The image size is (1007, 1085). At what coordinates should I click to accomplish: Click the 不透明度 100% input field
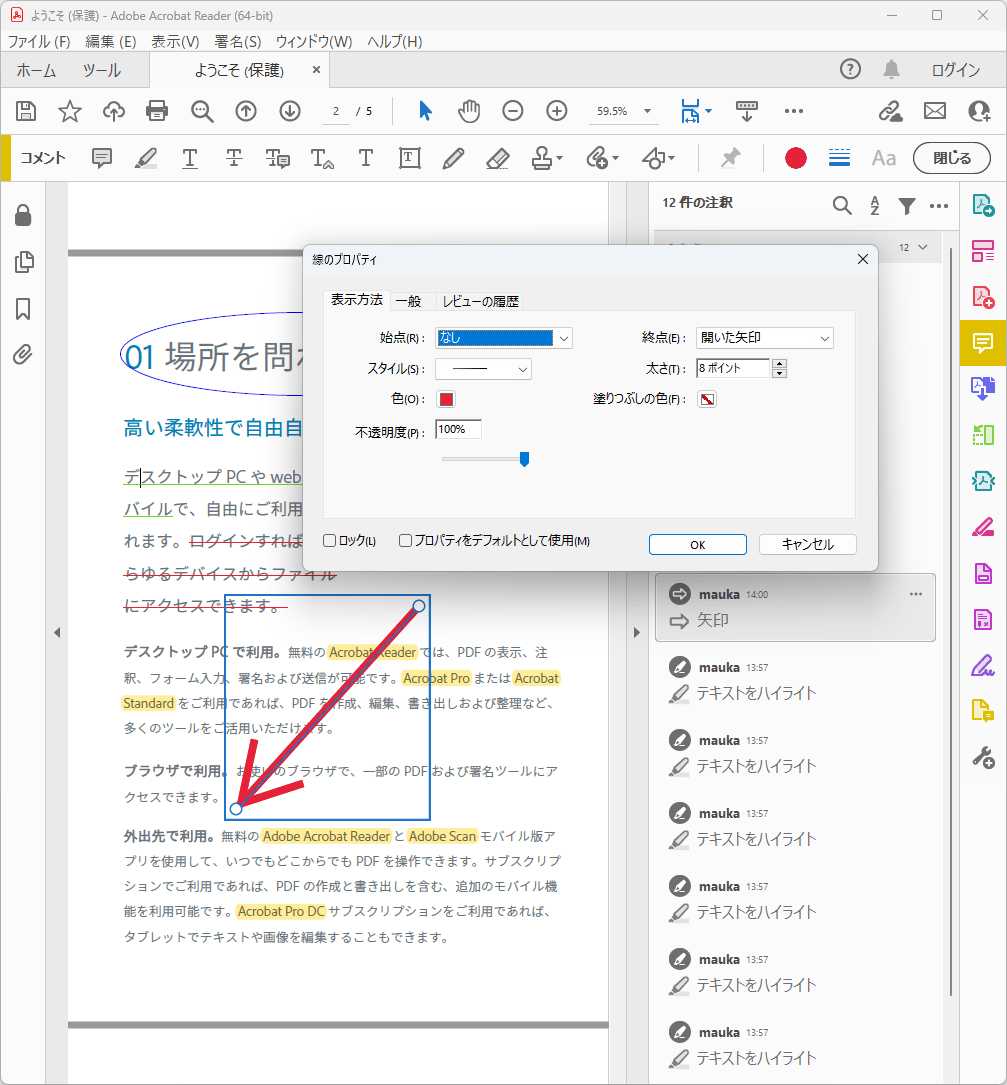458,429
